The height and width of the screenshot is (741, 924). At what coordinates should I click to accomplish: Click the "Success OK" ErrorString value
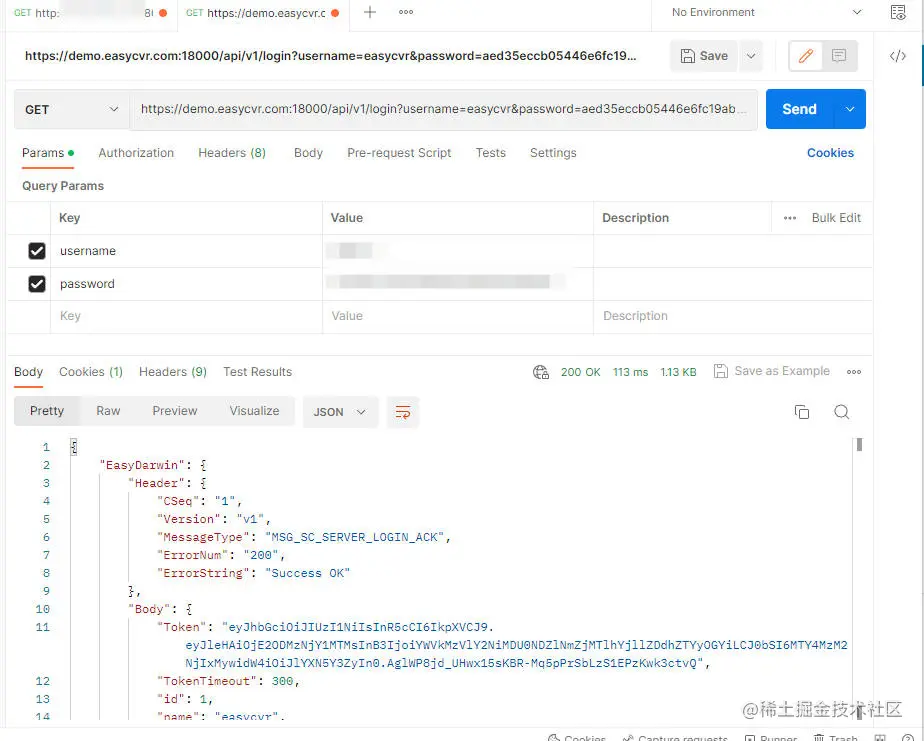coord(308,573)
